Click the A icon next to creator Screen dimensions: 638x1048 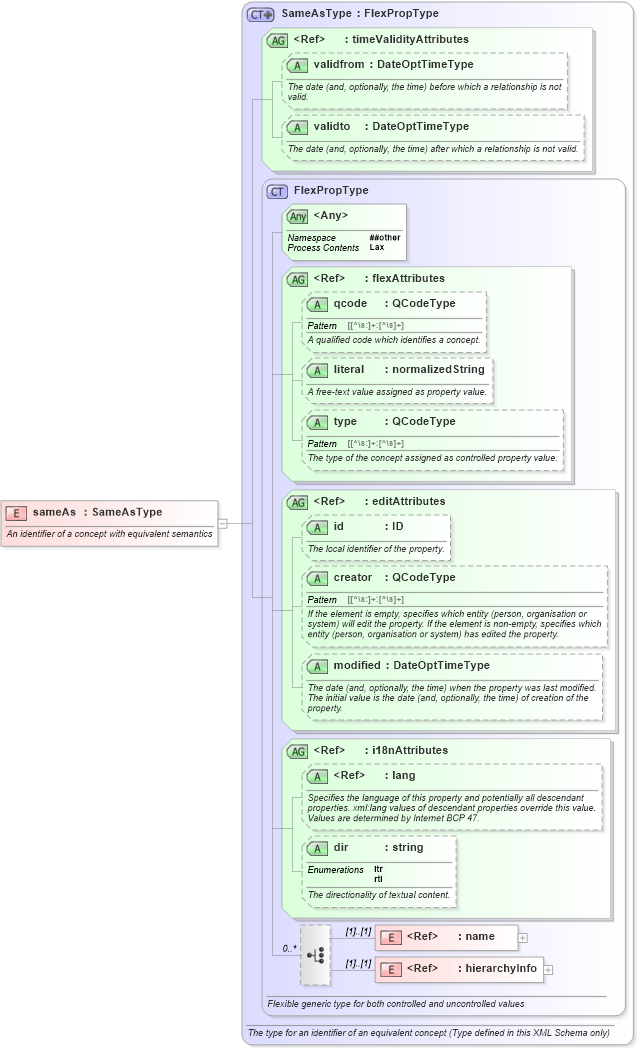point(317,579)
